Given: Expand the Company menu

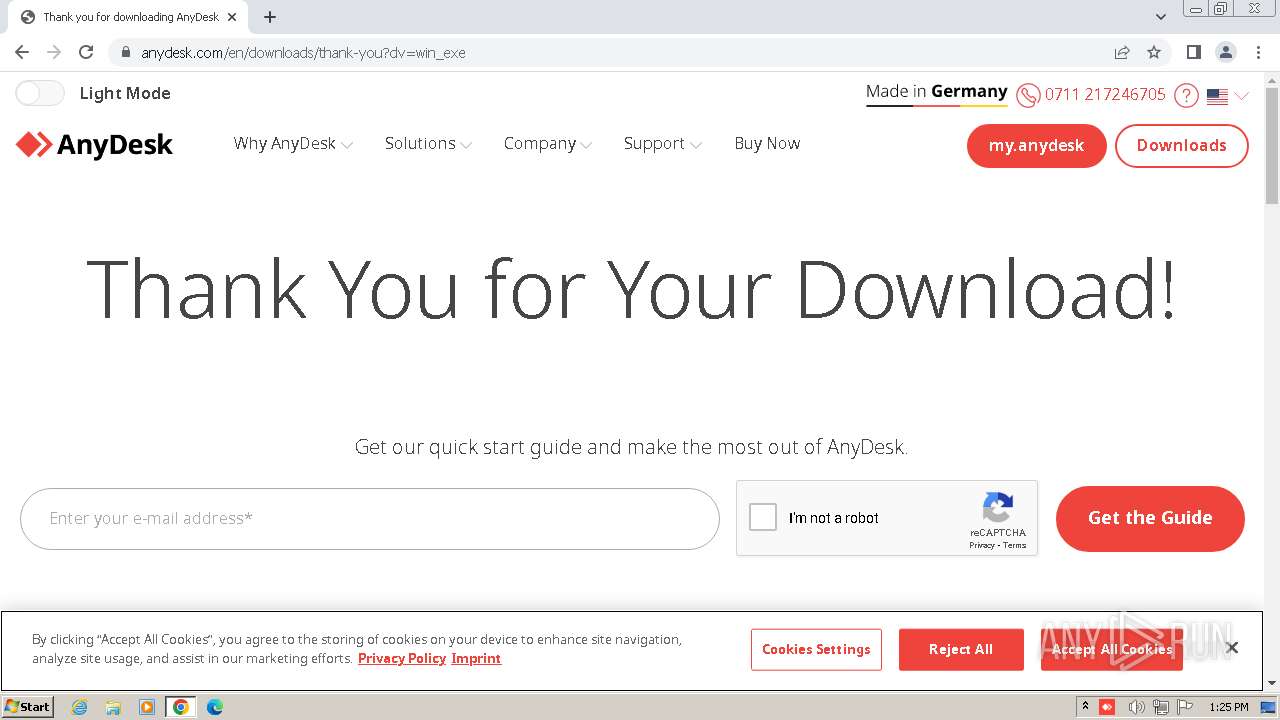Looking at the screenshot, I should pos(548,144).
